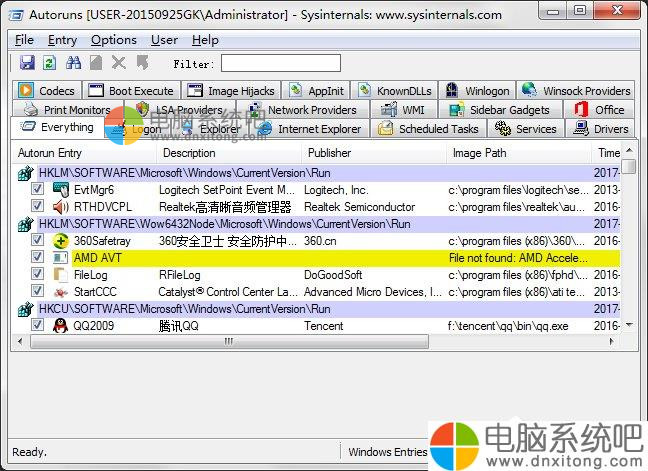
Task: Uncheck the EvtMgr6 autorun entry
Action: point(38,189)
